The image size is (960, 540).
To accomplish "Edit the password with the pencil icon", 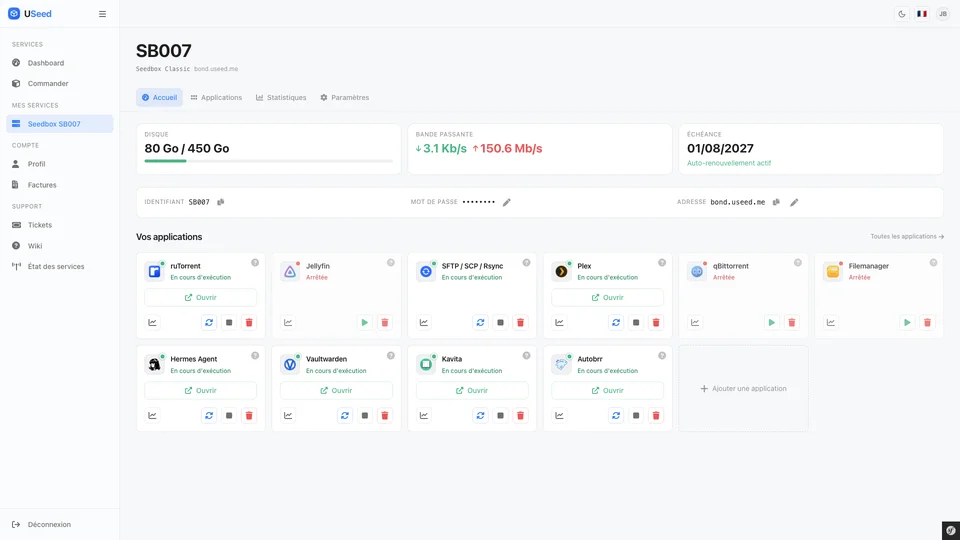I will point(506,202).
